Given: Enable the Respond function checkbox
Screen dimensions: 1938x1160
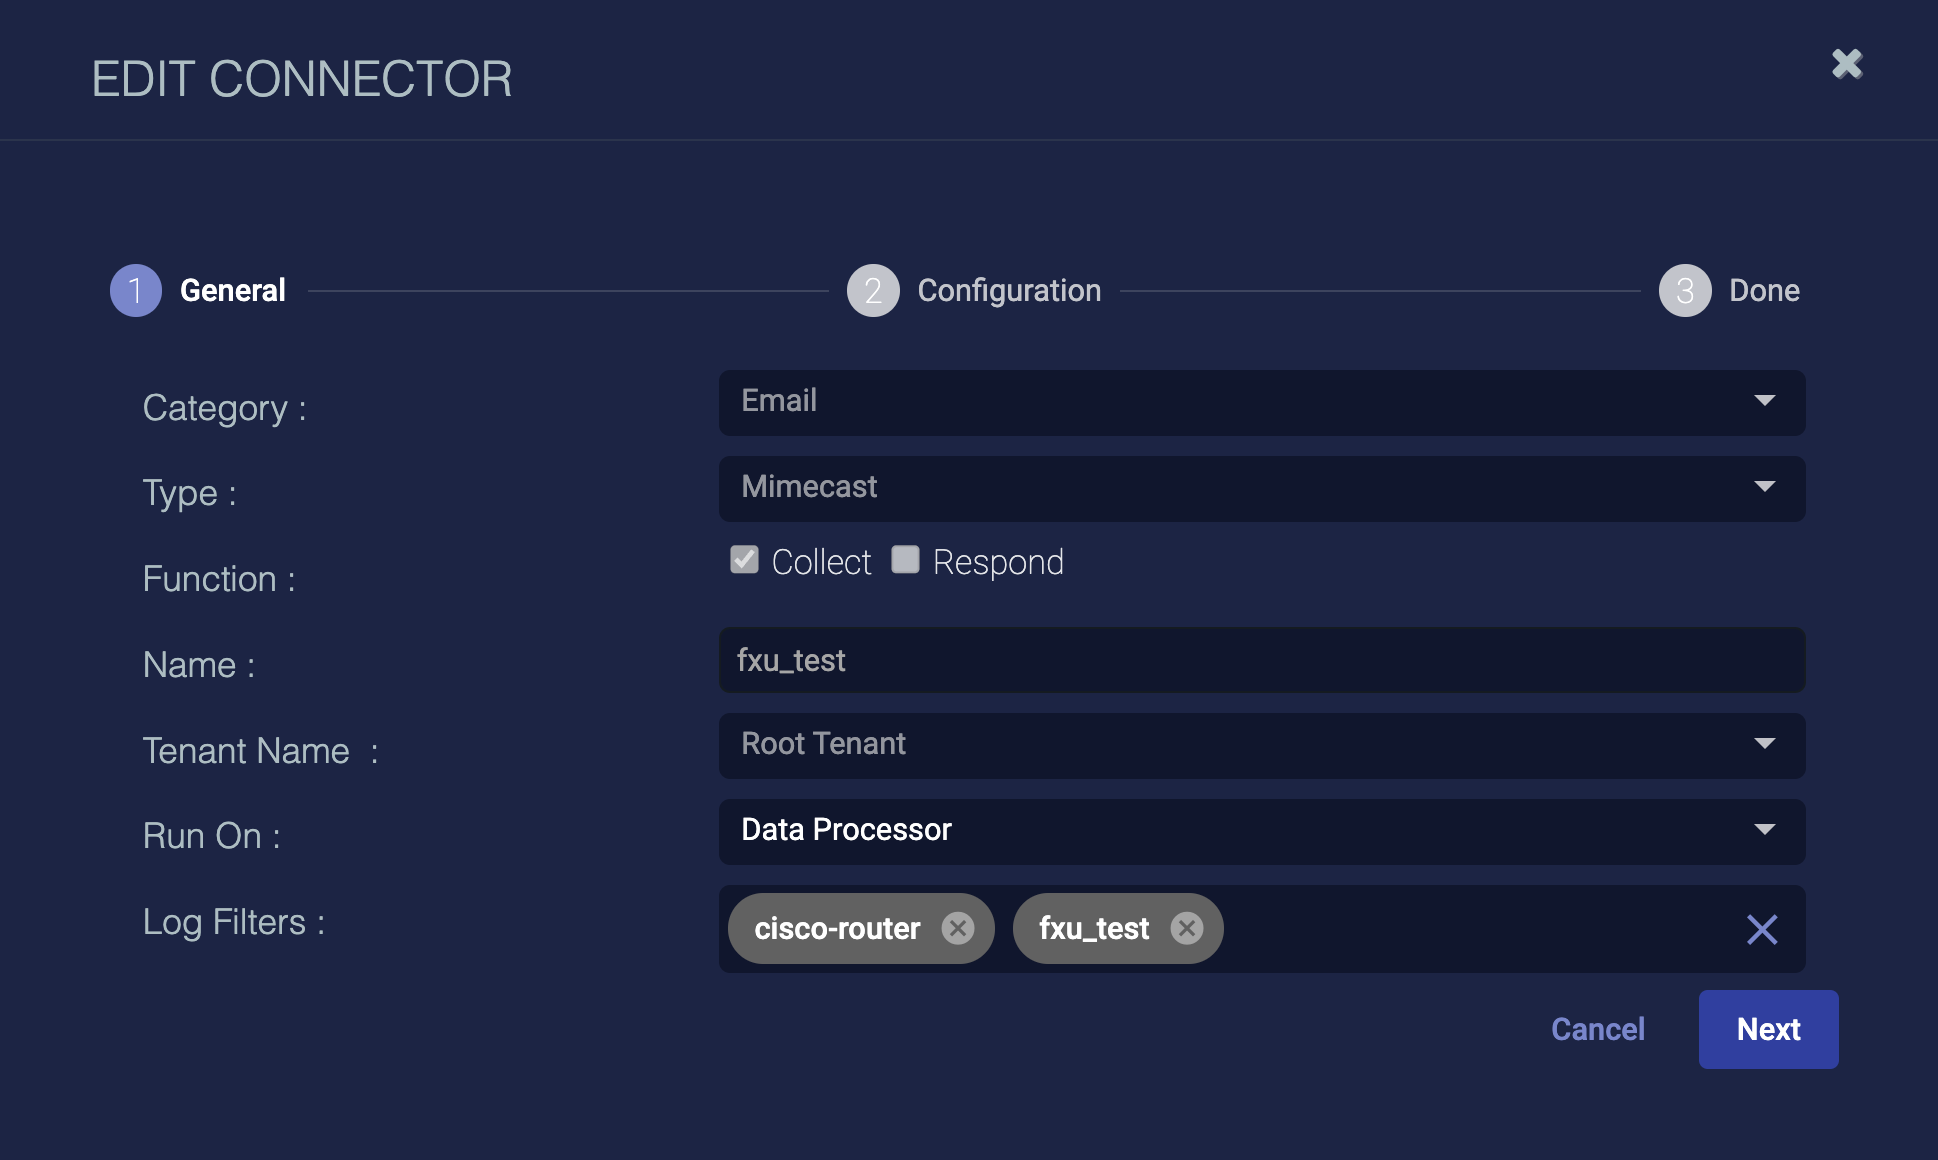Looking at the screenshot, I should pyautogui.click(x=905, y=560).
